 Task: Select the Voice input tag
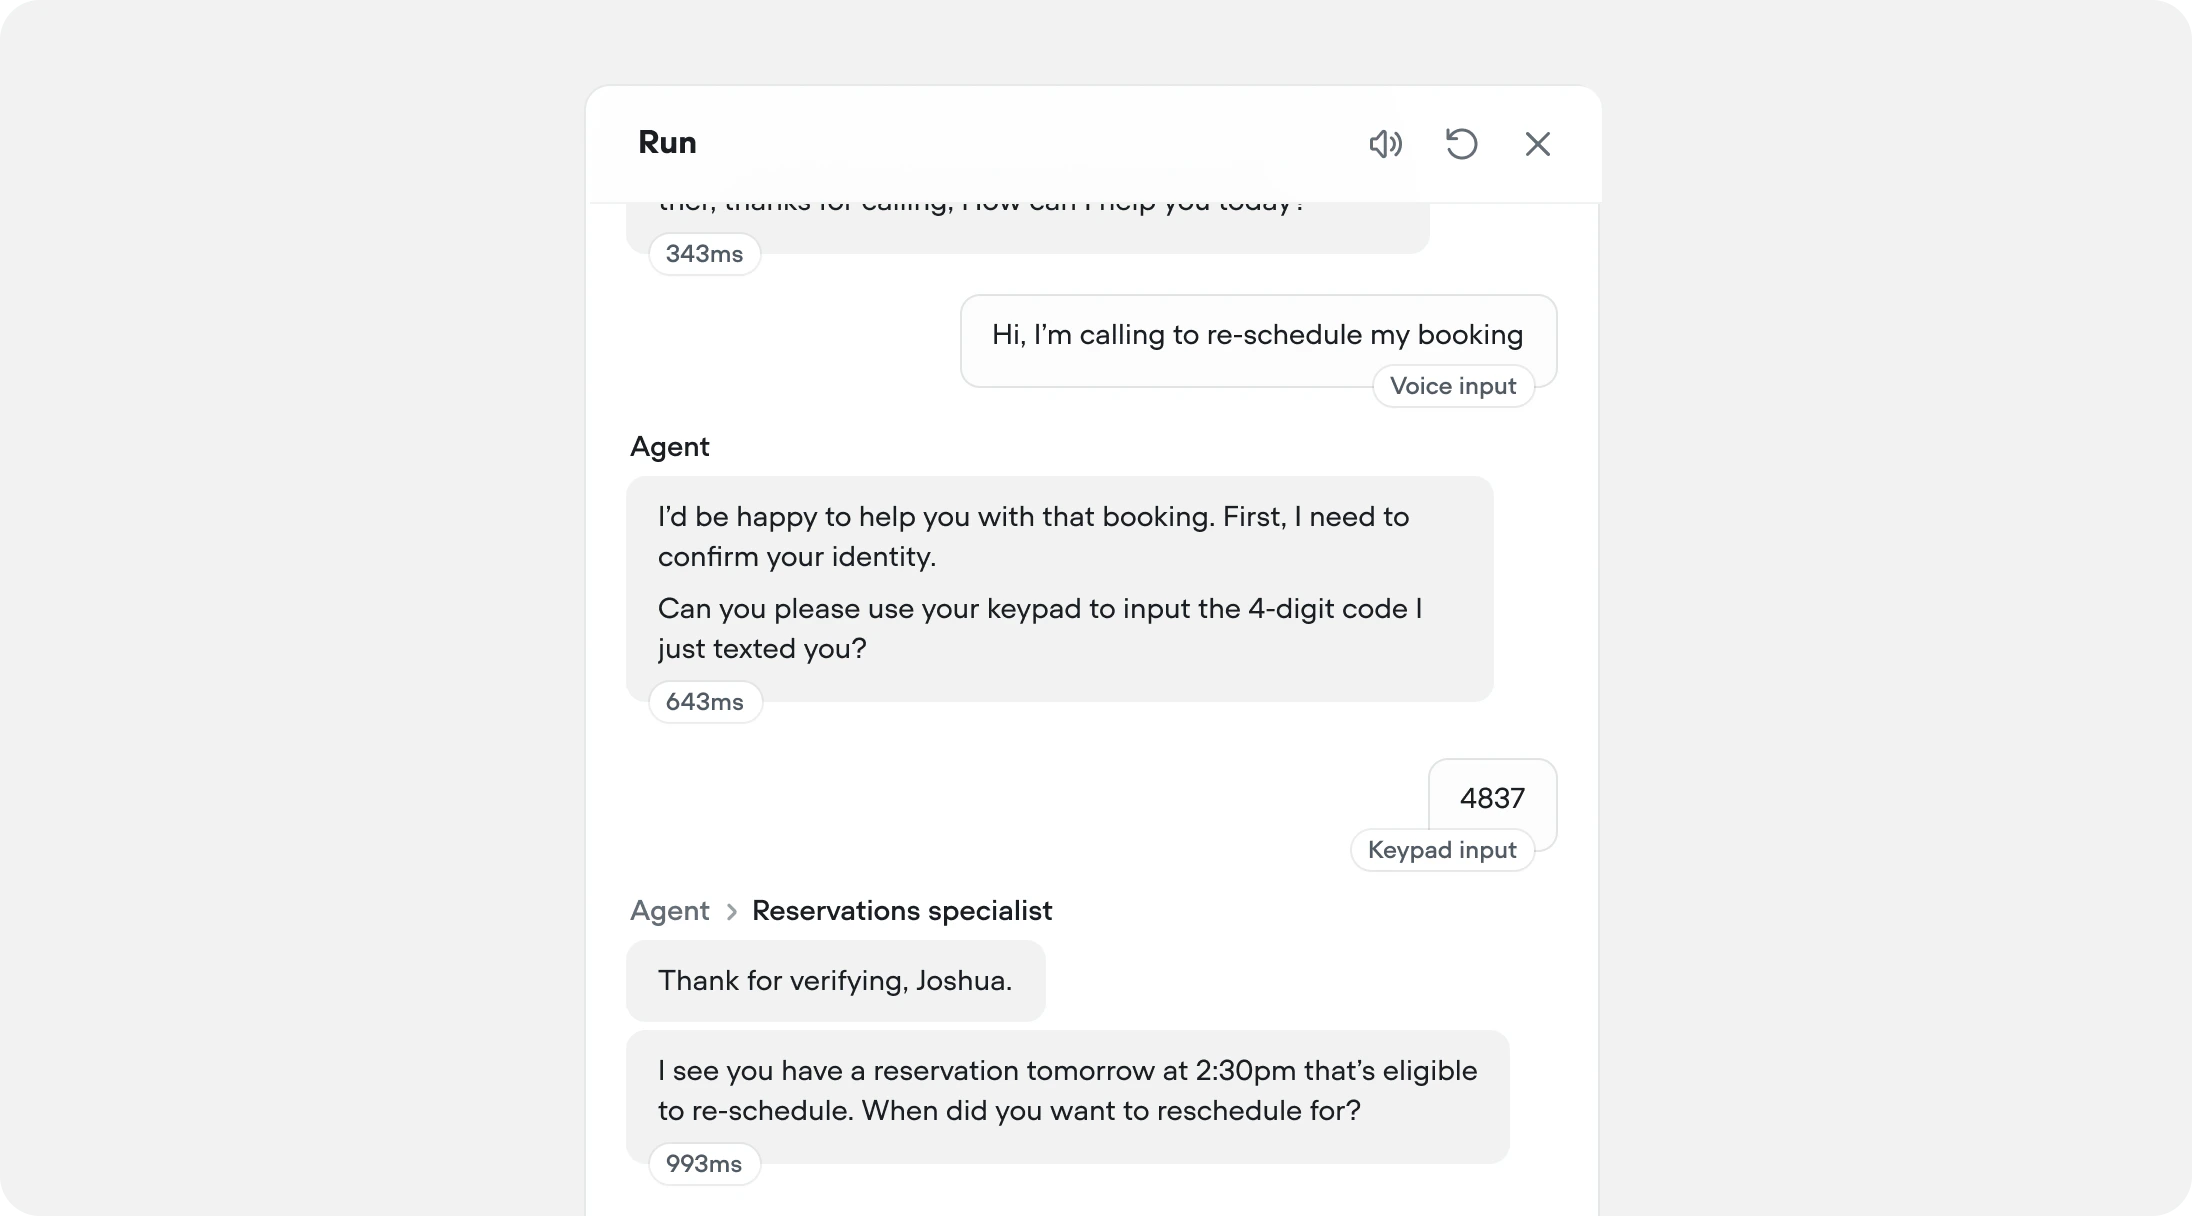1453,386
